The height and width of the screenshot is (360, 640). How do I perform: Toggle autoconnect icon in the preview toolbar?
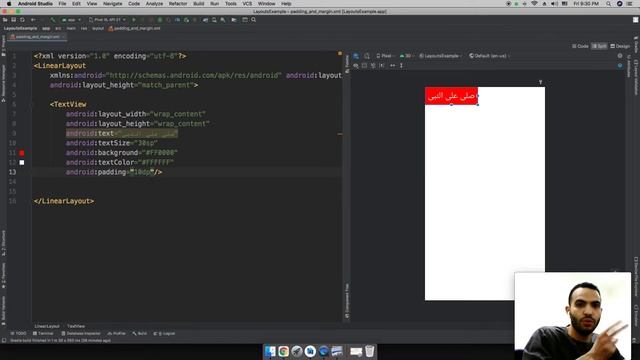click(x=364, y=65)
